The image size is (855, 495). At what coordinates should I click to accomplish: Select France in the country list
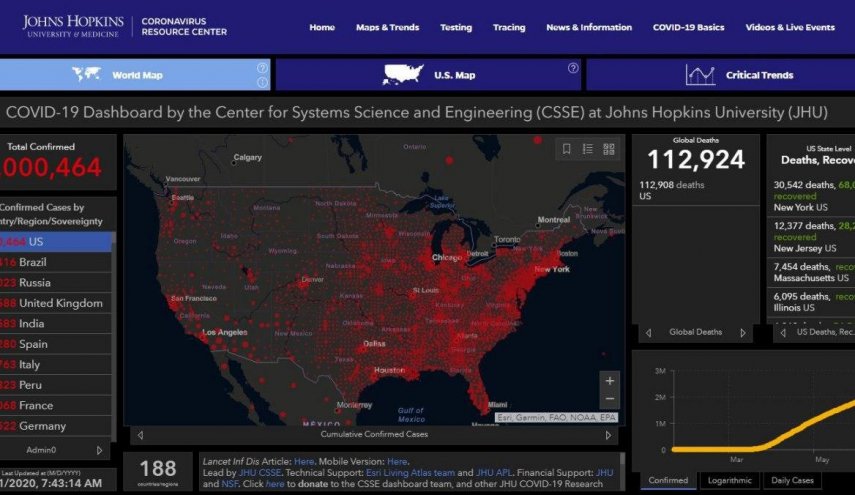click(x=56, y=405)
